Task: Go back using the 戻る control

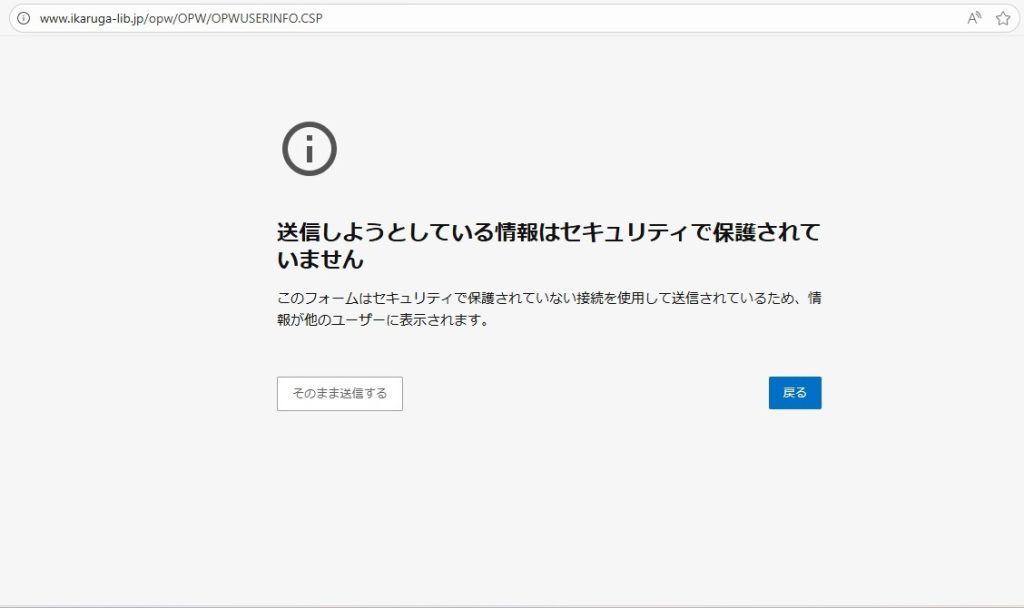Action: 795,392
